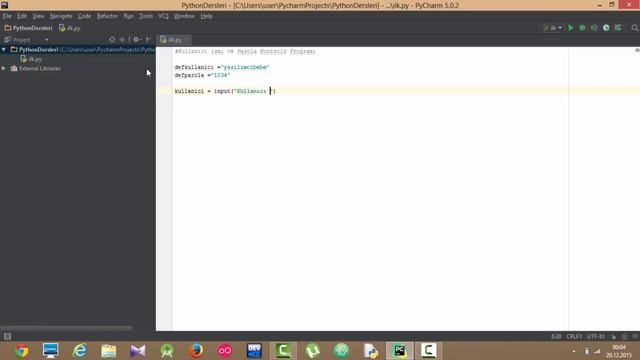This screenshot has width=640, height=360.
Task: Open the VCS menu
Action: coord(163,16)
